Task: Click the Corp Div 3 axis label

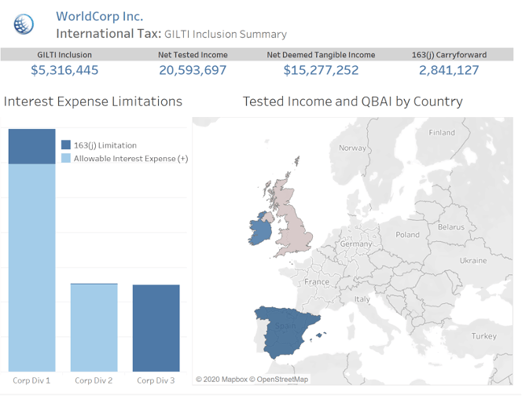Action: 156,380
